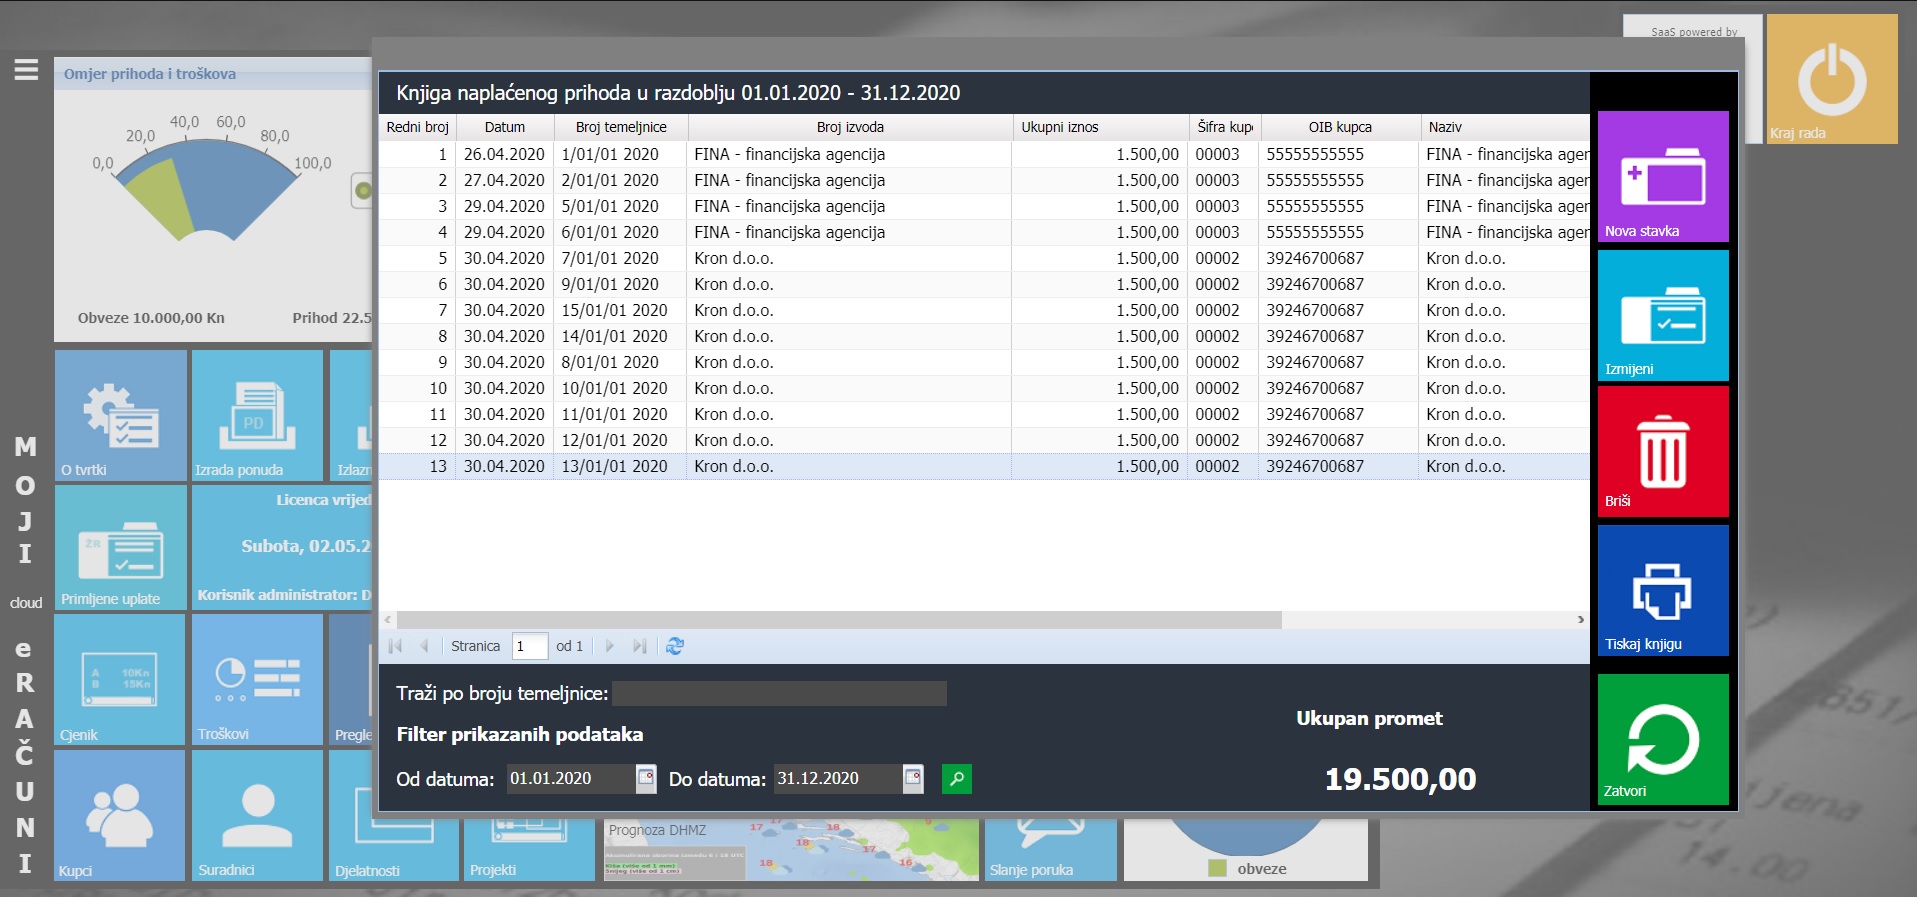Screen dimensions: 1917x897
Task: Sort by Datum column header
Action: 505,127
